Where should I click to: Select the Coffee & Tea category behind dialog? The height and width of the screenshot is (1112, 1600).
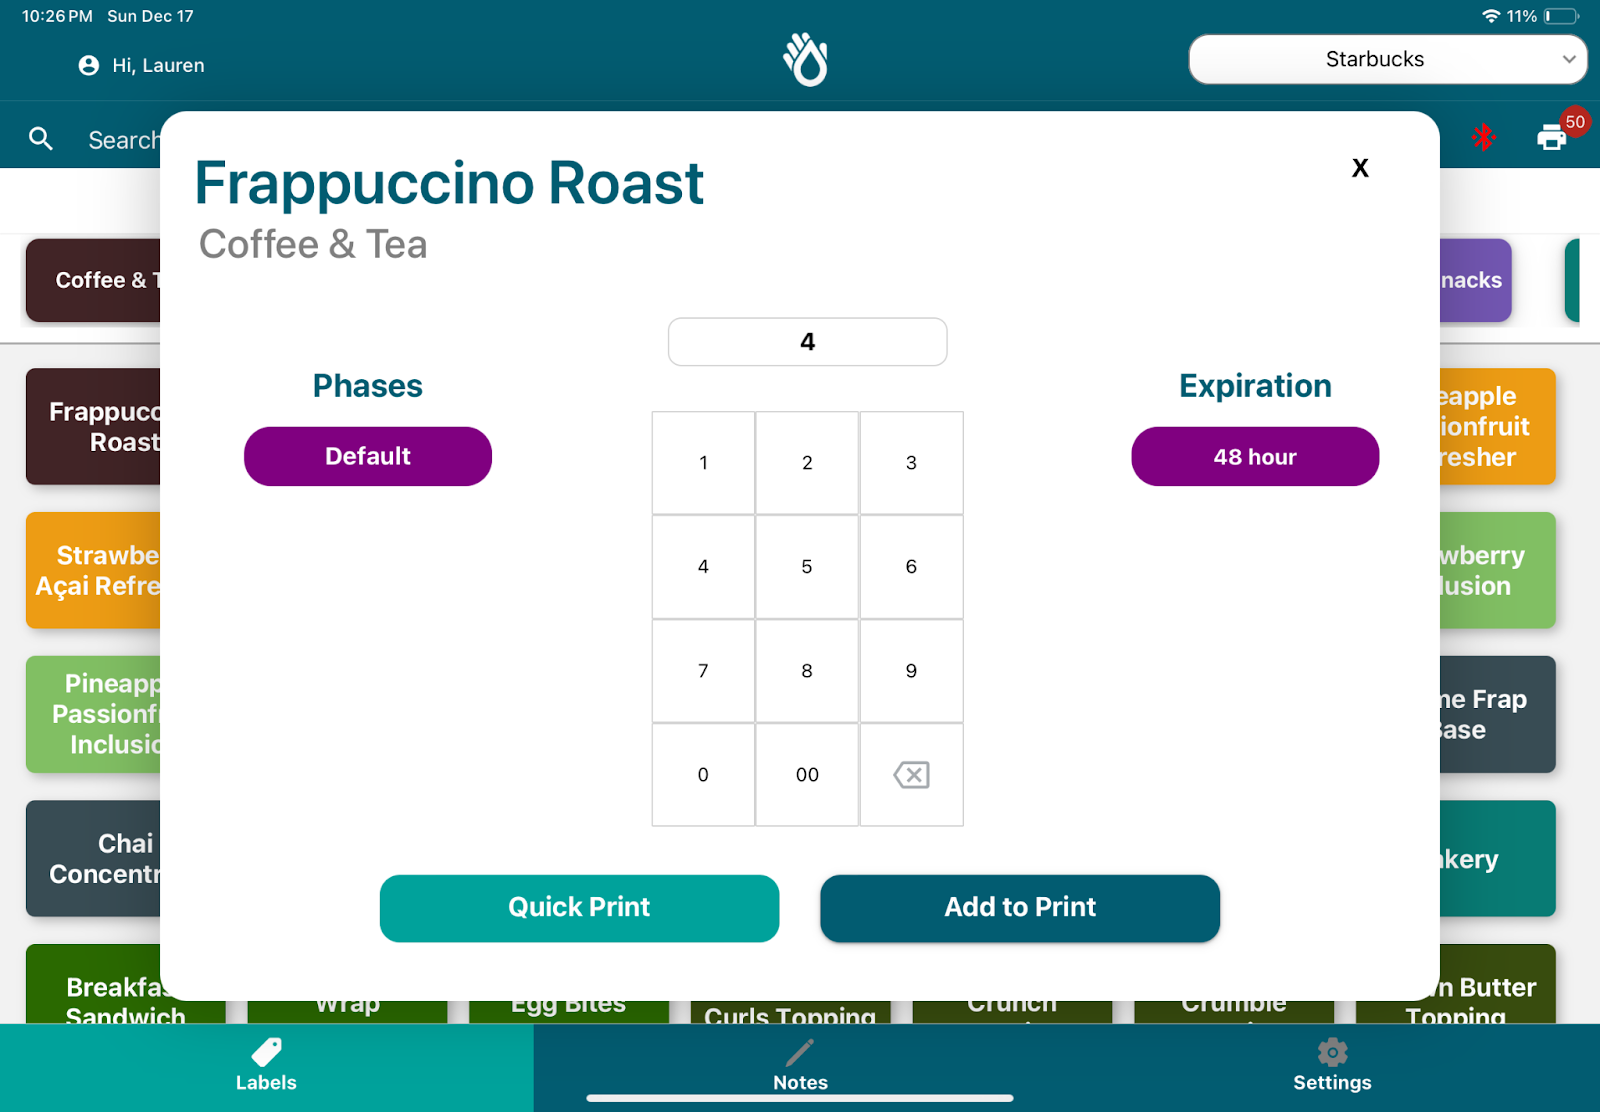click(x=93, y=280)
